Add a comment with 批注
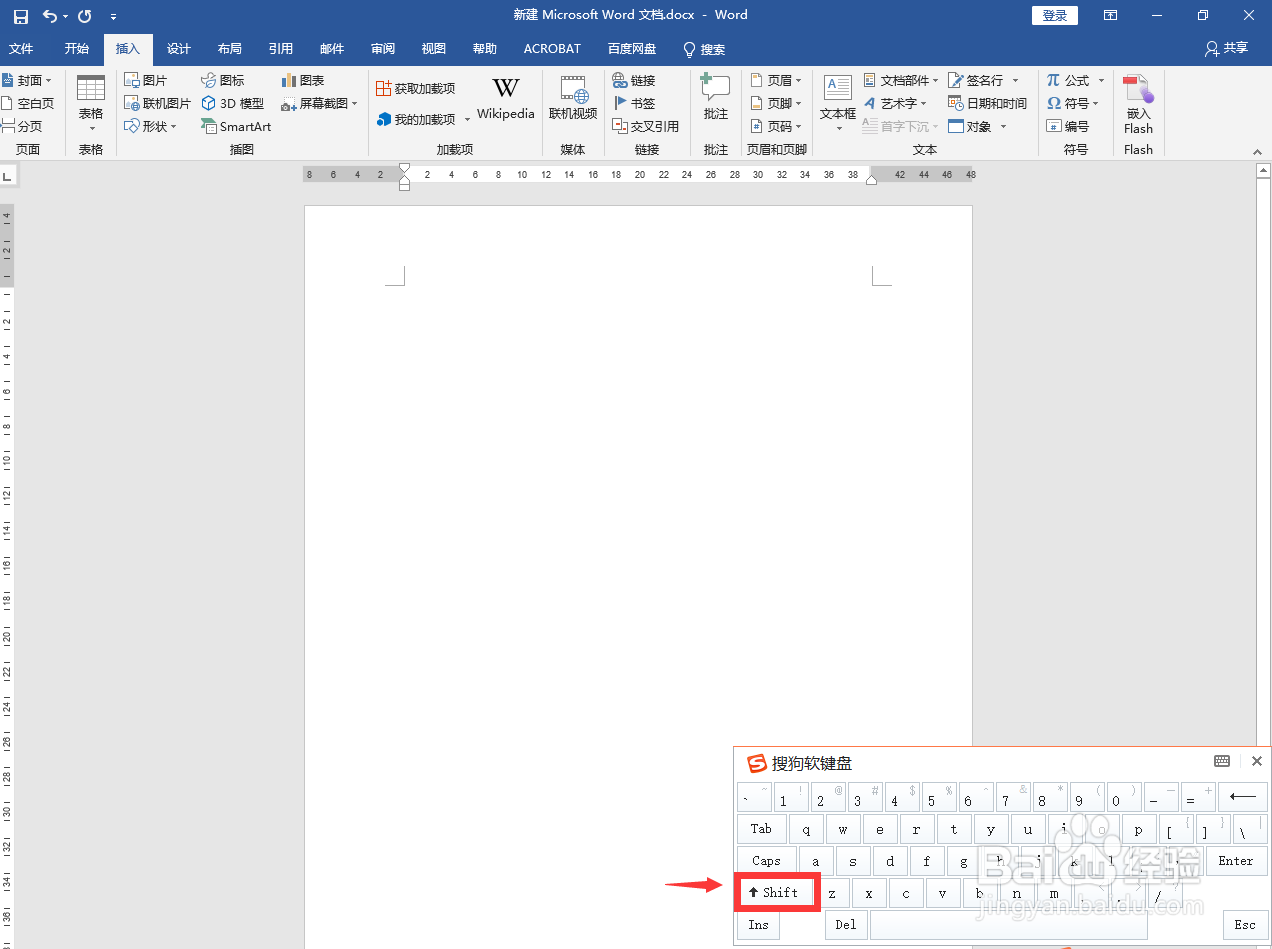The image size is (1272, 949). click(716, 98)
